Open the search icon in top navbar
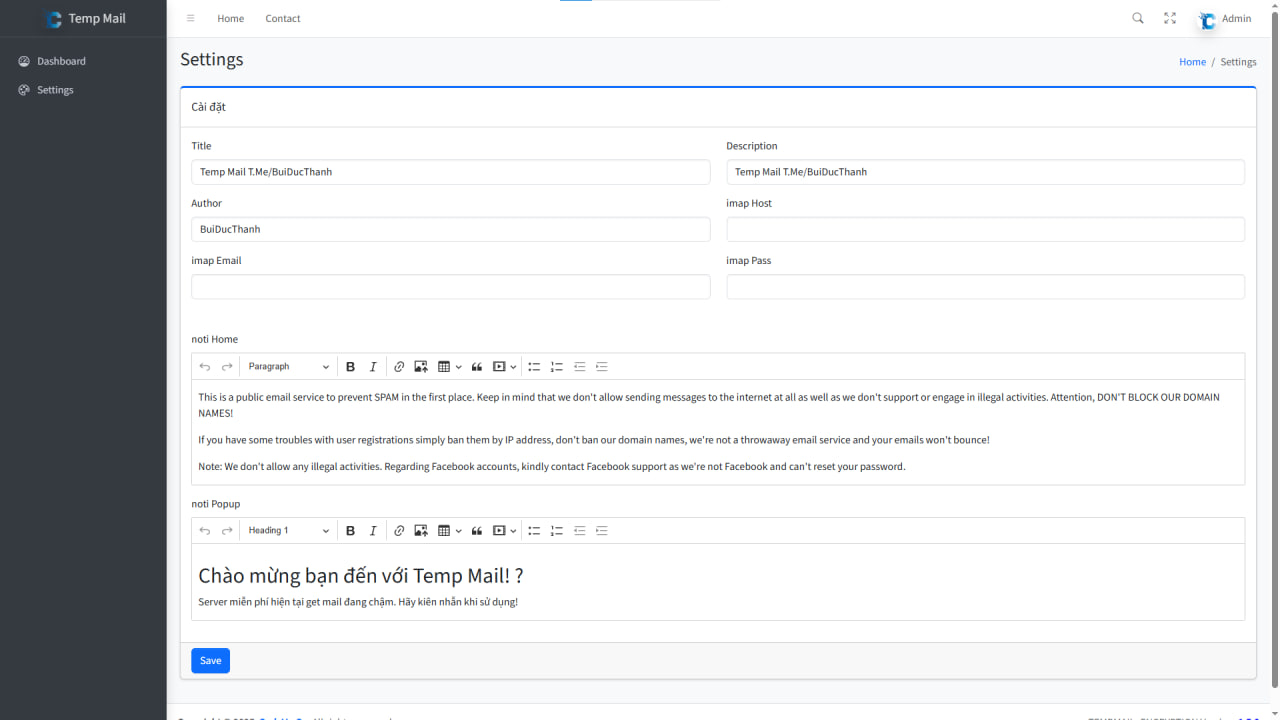 (x=1138, y=18)
